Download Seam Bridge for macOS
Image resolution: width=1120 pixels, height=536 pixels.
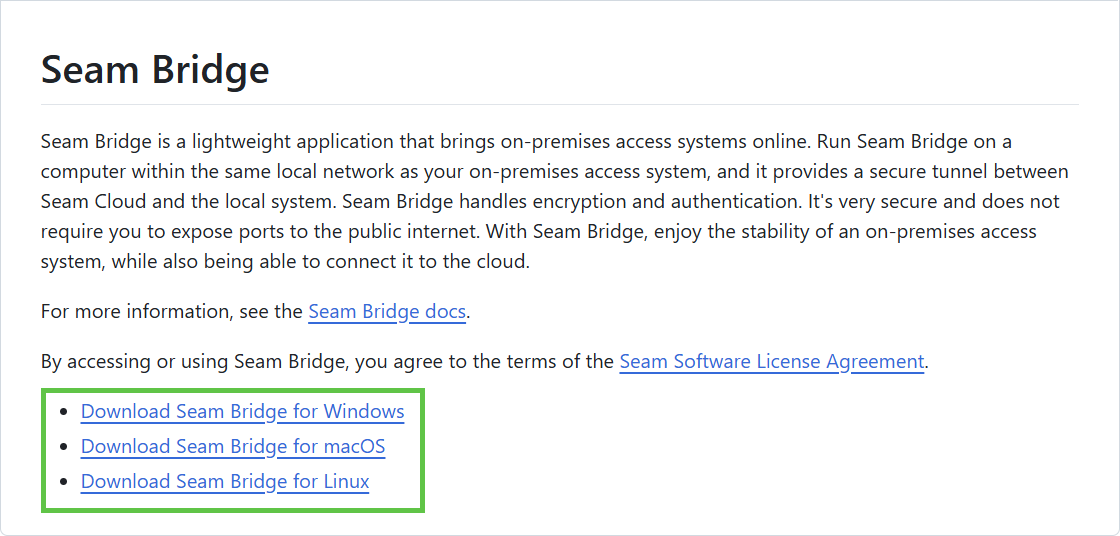point(233,447)
